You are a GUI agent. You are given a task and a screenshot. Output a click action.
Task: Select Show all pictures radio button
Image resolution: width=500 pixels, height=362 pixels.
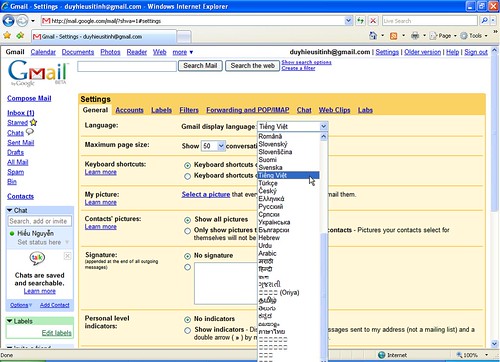coord(187,220)
